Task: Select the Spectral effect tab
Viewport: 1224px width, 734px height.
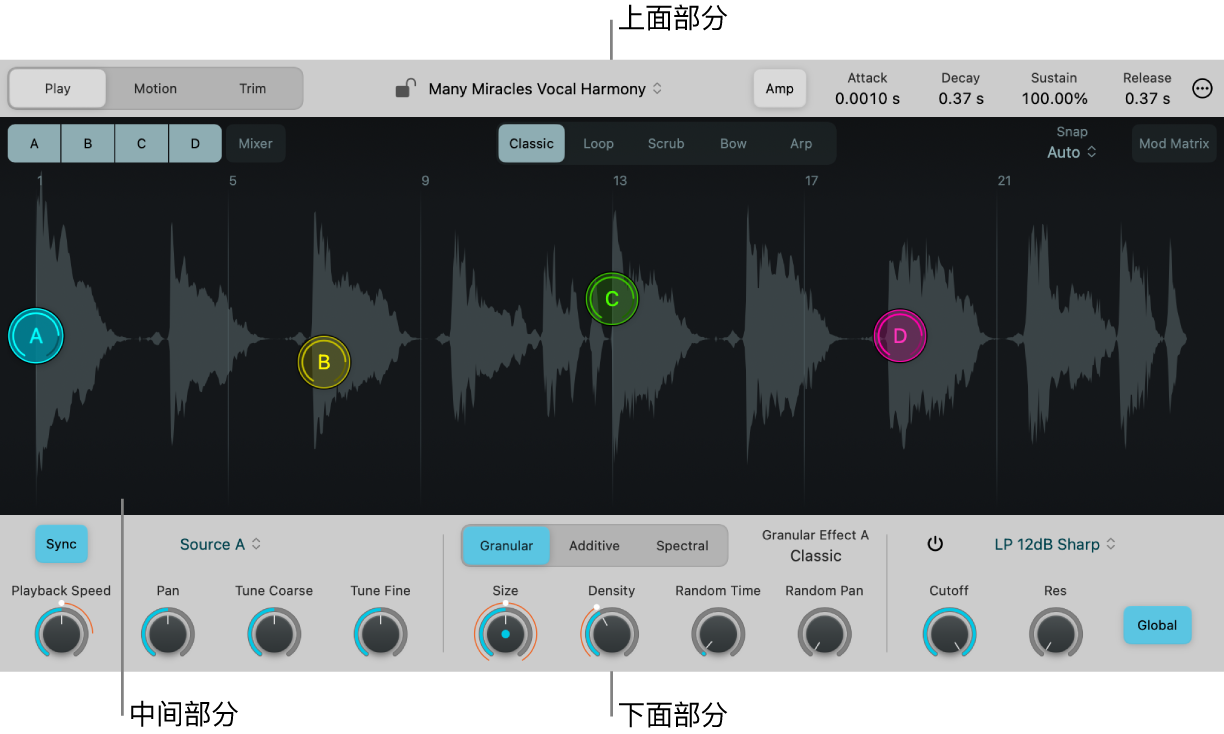Action: tap(682, 545)
